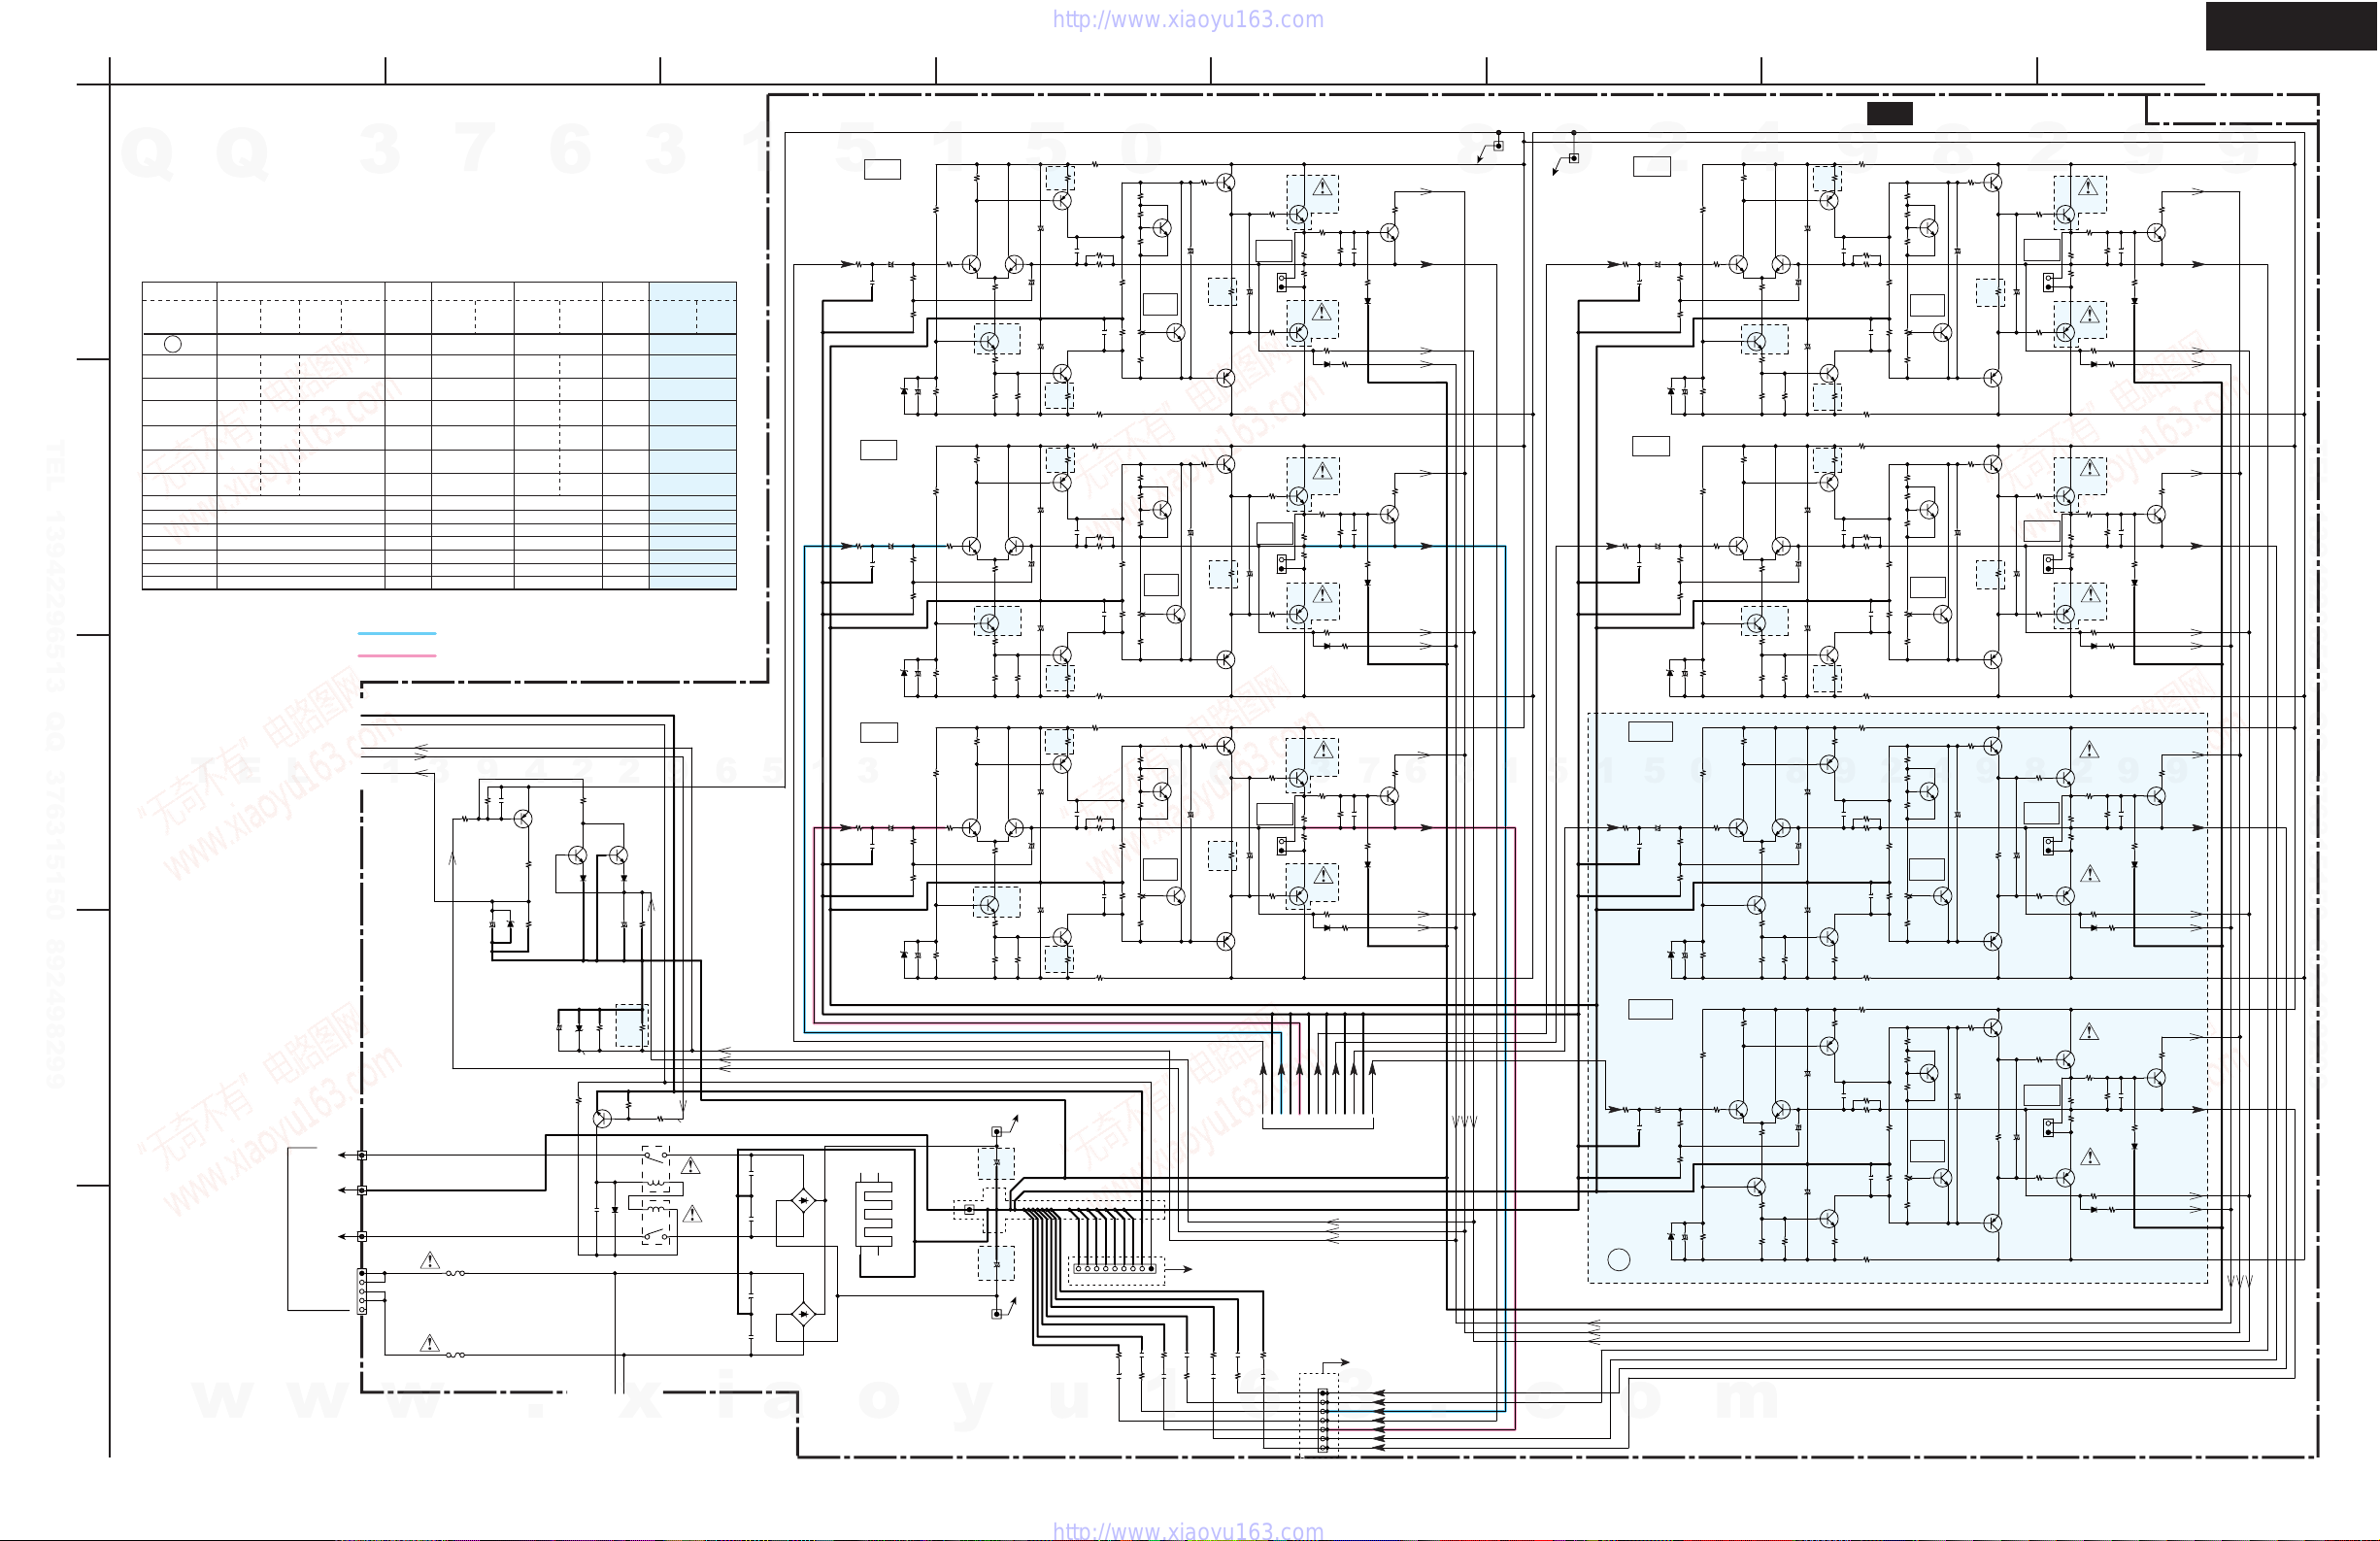Click the black rectangle in the top-right corner
This screenshot has width=2380, height=1541.
point(2292,26)
